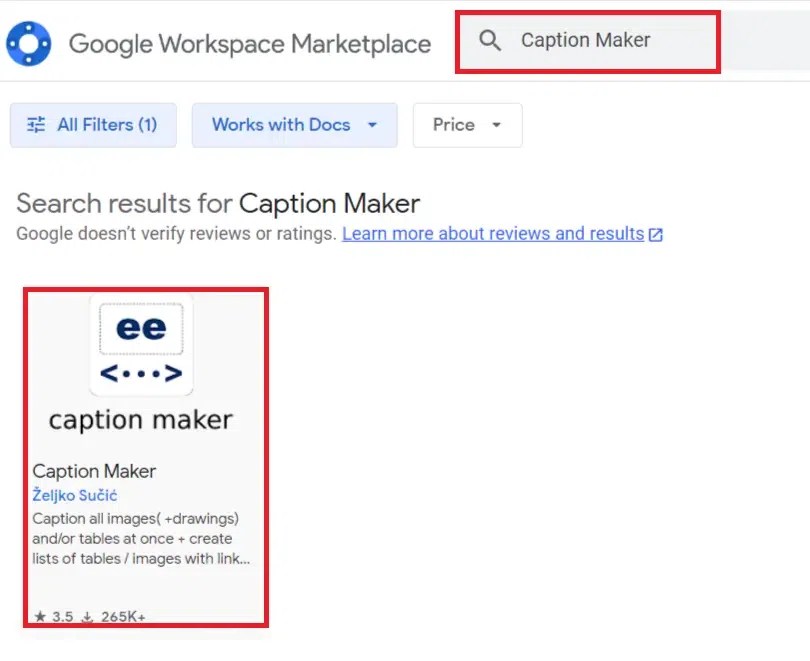Click the filter sliders icon on All Filters
The width and height of the screenshot is (810, 661).
[37, 124]
